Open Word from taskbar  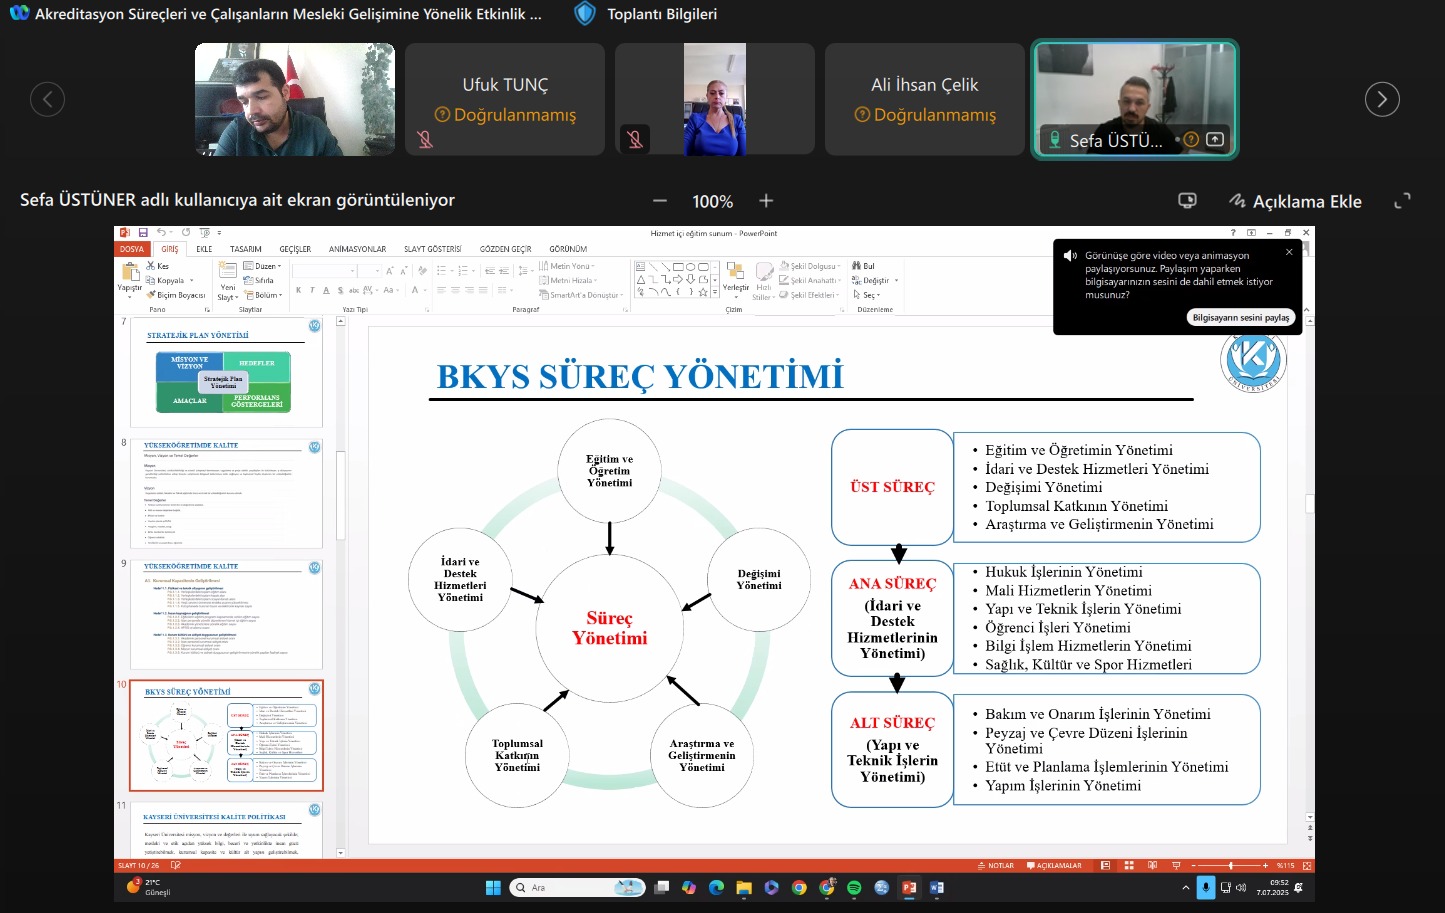coord(937,887)
